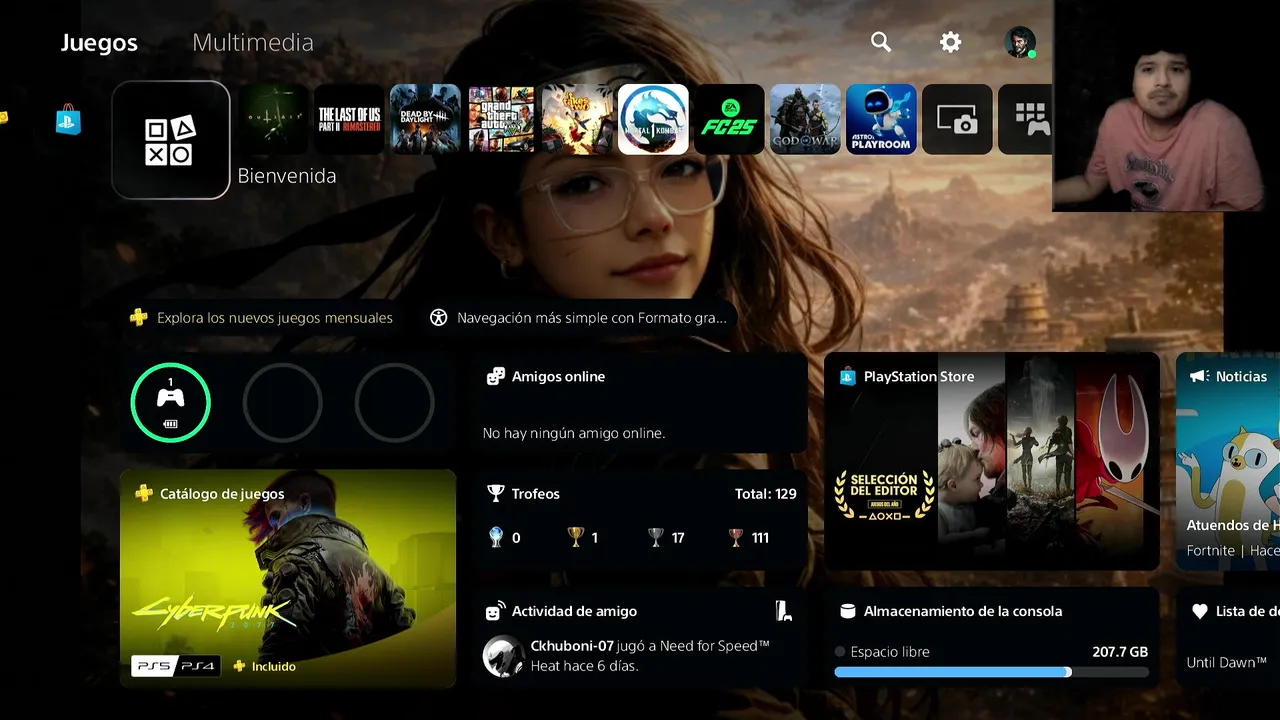This screenshot has width=1280, height=720.
Task: Select the second empty controller slot
Action: (283, 402)
